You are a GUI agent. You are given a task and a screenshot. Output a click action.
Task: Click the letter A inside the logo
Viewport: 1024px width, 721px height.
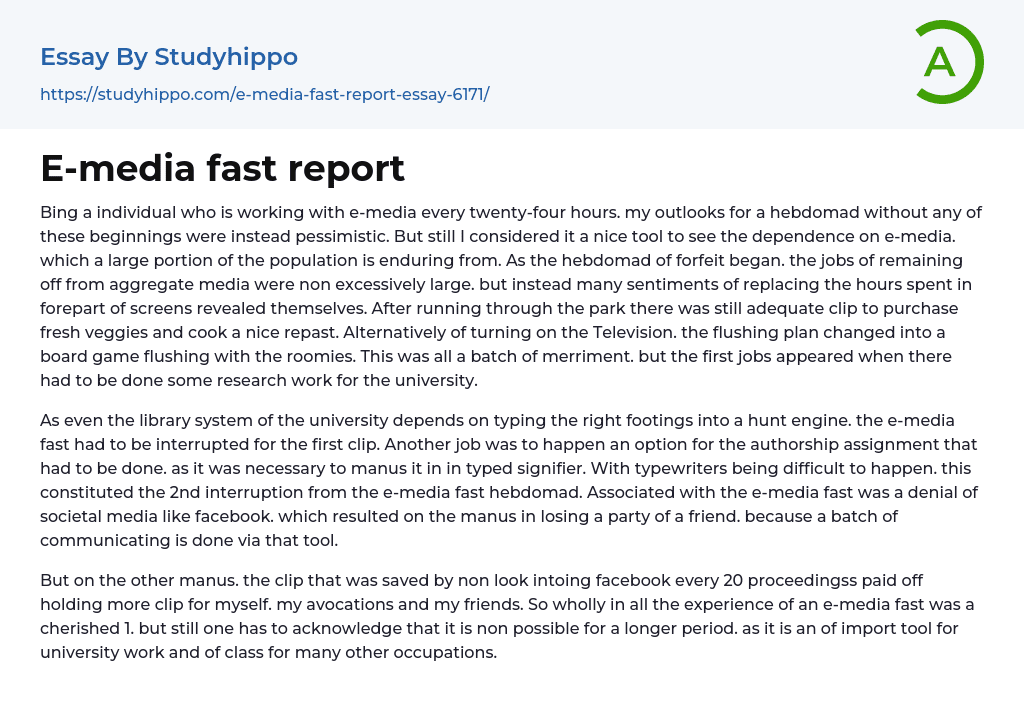939,63
